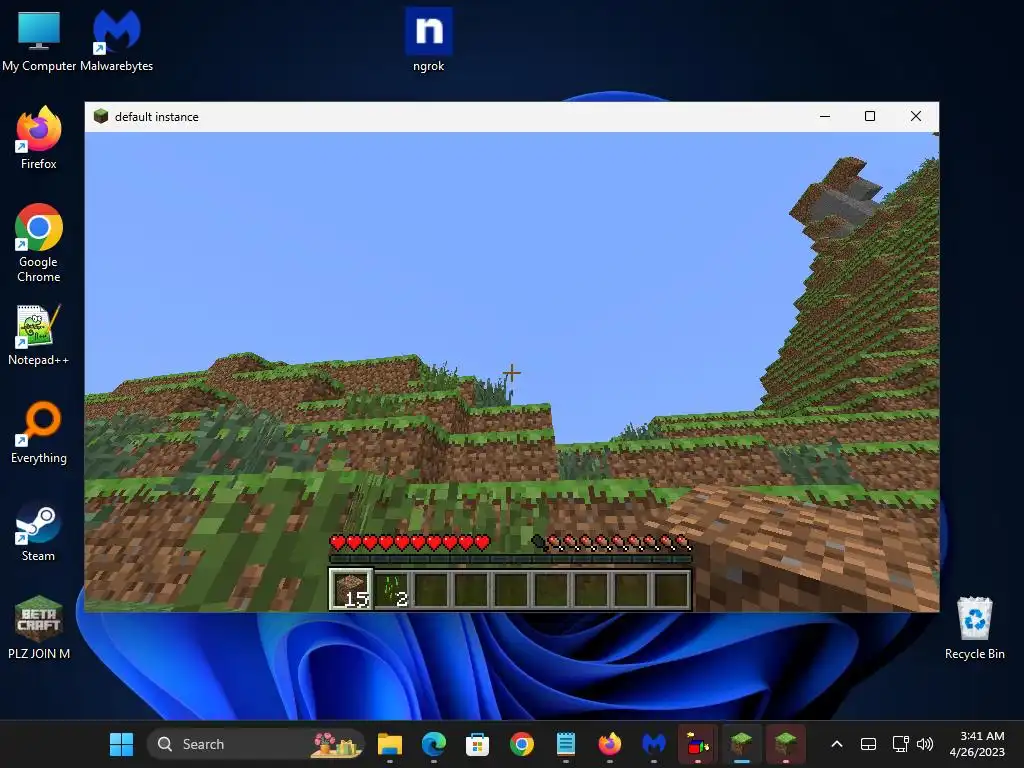Open the Windows Start menu
1024x768 pixels.
pyautogui.click(x=121, y=744)
